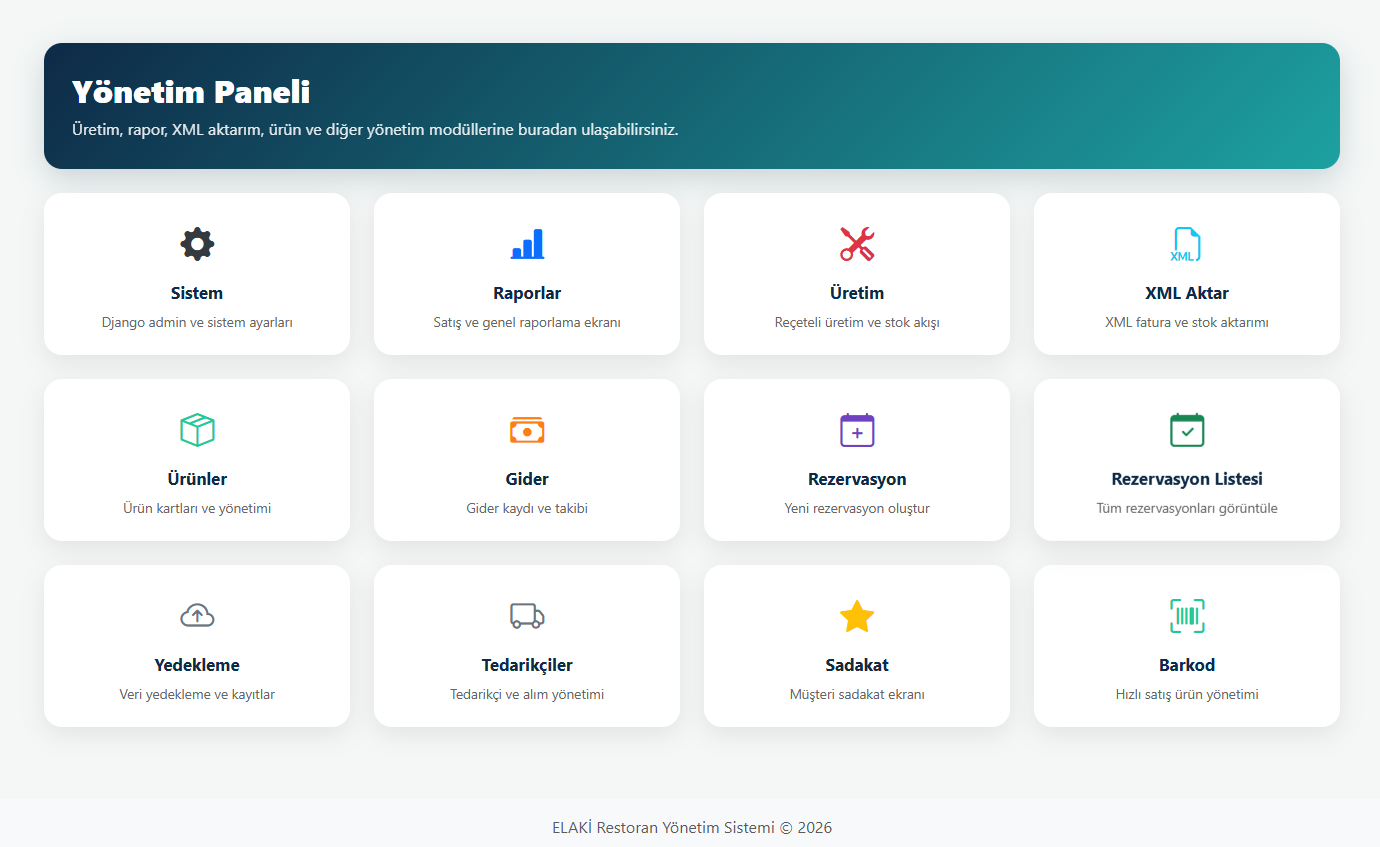Open the orange money Gider icon
Screen dimensions: 1380x847
(527, 430)
